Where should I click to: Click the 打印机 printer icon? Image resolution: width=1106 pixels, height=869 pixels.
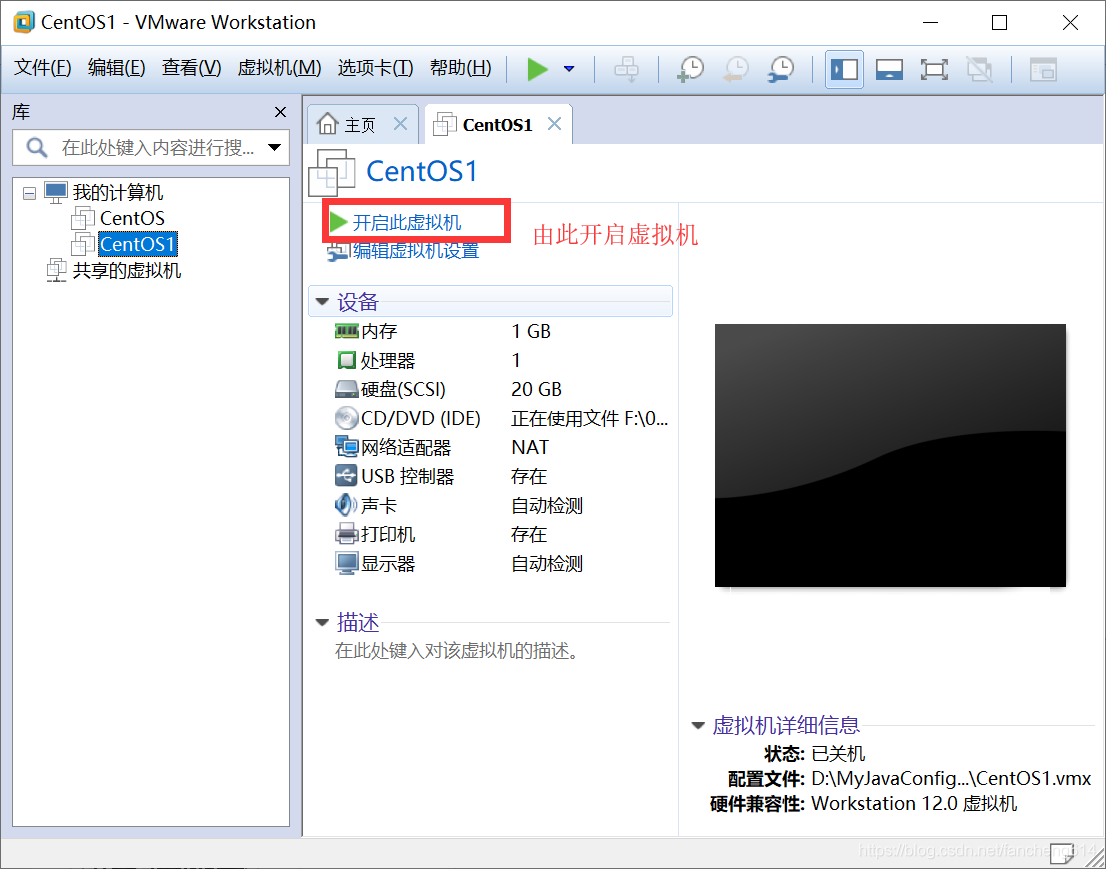[346, 534]
